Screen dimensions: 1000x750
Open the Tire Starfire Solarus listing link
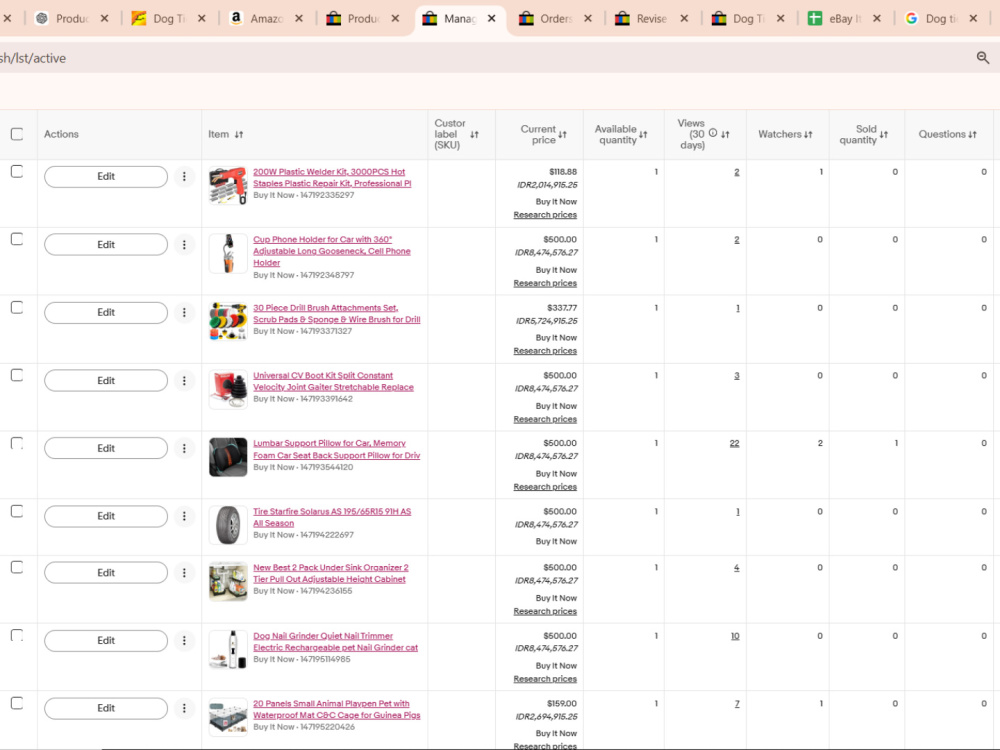tap(332, 517)
